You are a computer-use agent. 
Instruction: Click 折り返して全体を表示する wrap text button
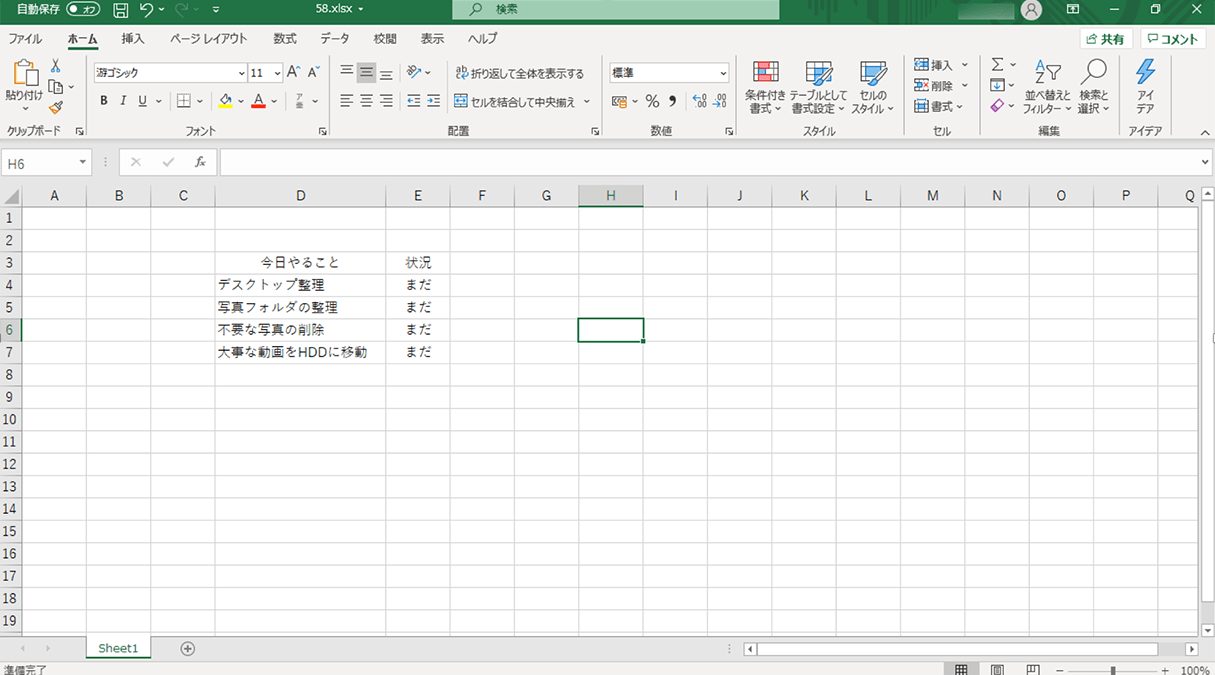519,73
